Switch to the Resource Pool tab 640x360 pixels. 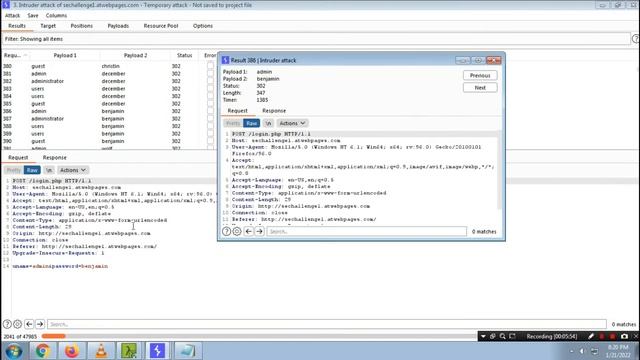click(x=161, y=26)
